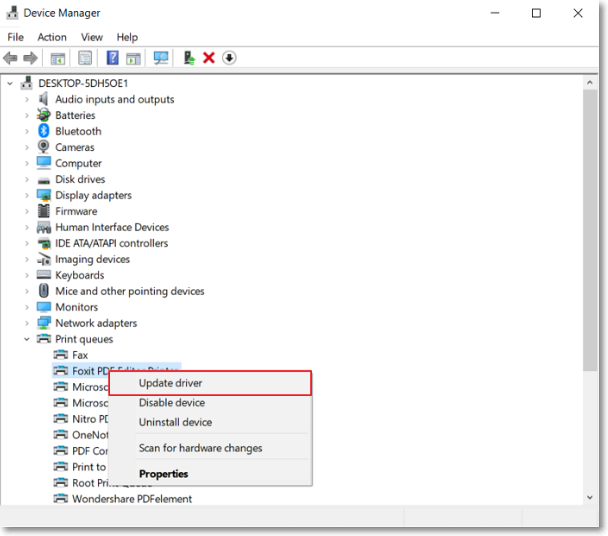Collapse the DESKTOP-5DH5OE1 root node
Screen dimensions: 608x536
10,83
